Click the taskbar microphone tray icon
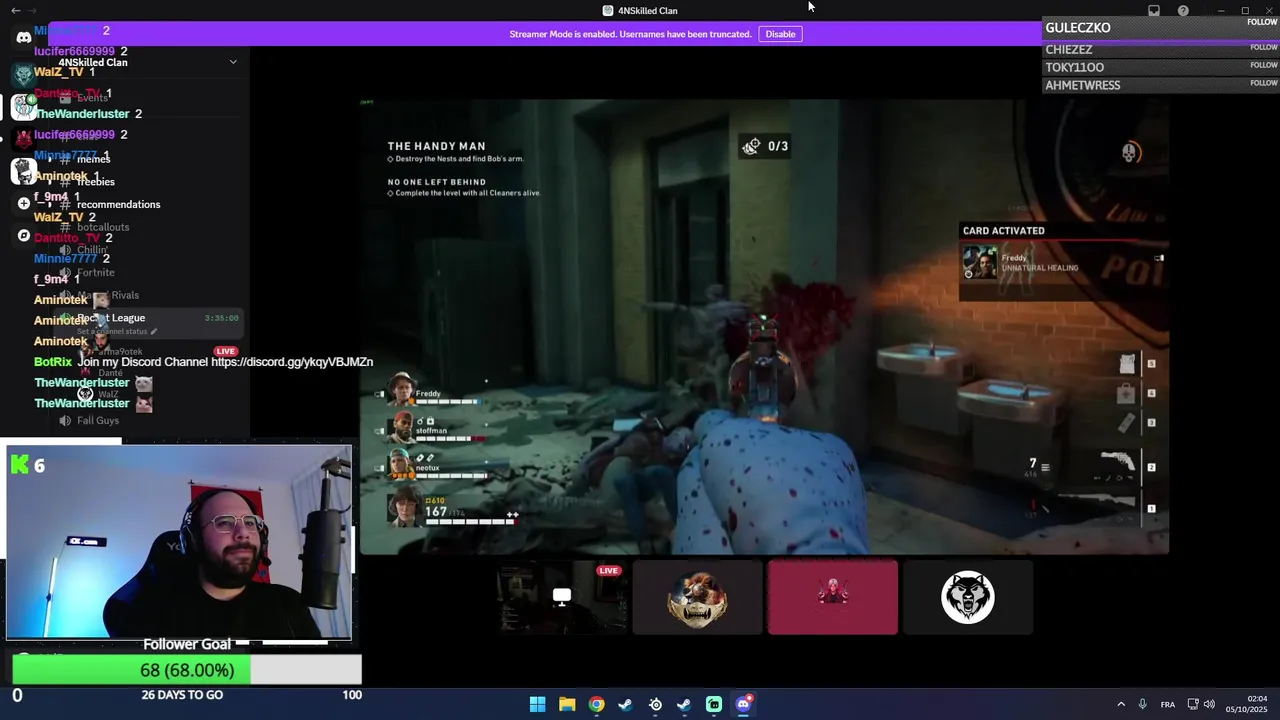This screenshot has width=1280, height=720. click(x=1142, y=704)
